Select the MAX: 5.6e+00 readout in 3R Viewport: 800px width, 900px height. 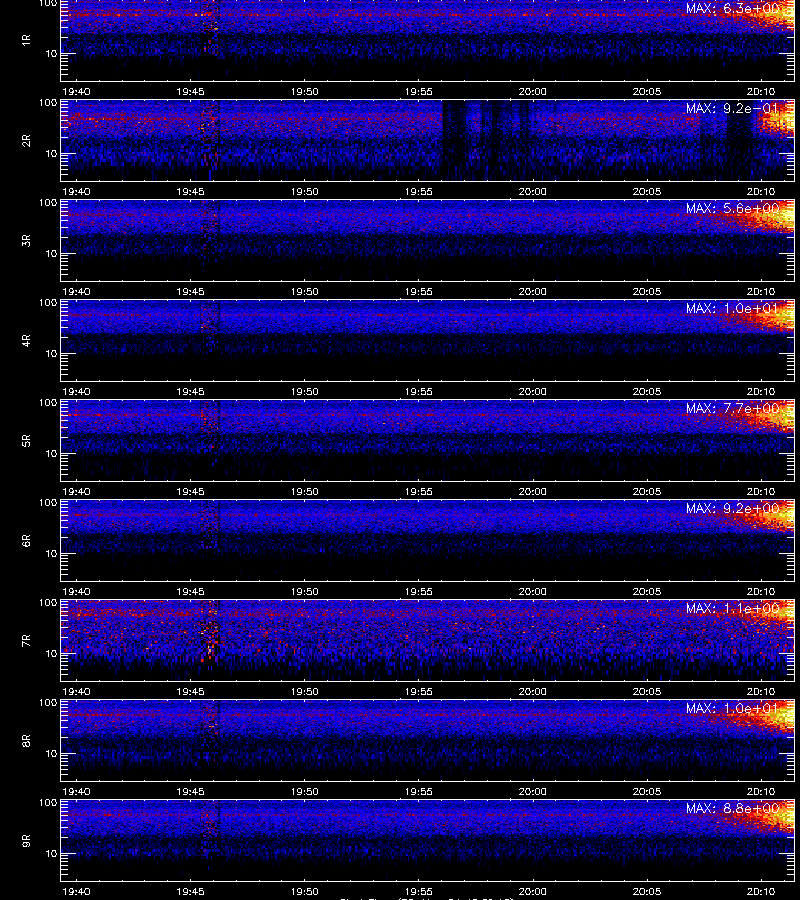click(733, 208)
